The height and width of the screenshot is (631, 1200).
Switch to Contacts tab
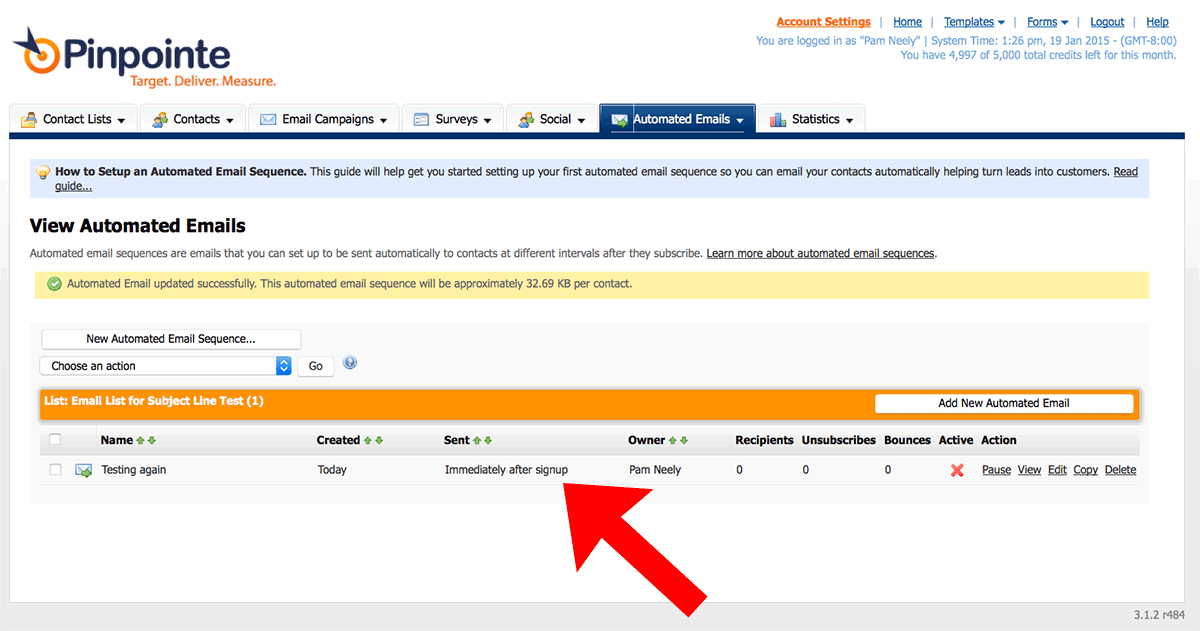[x=193, y=119]
